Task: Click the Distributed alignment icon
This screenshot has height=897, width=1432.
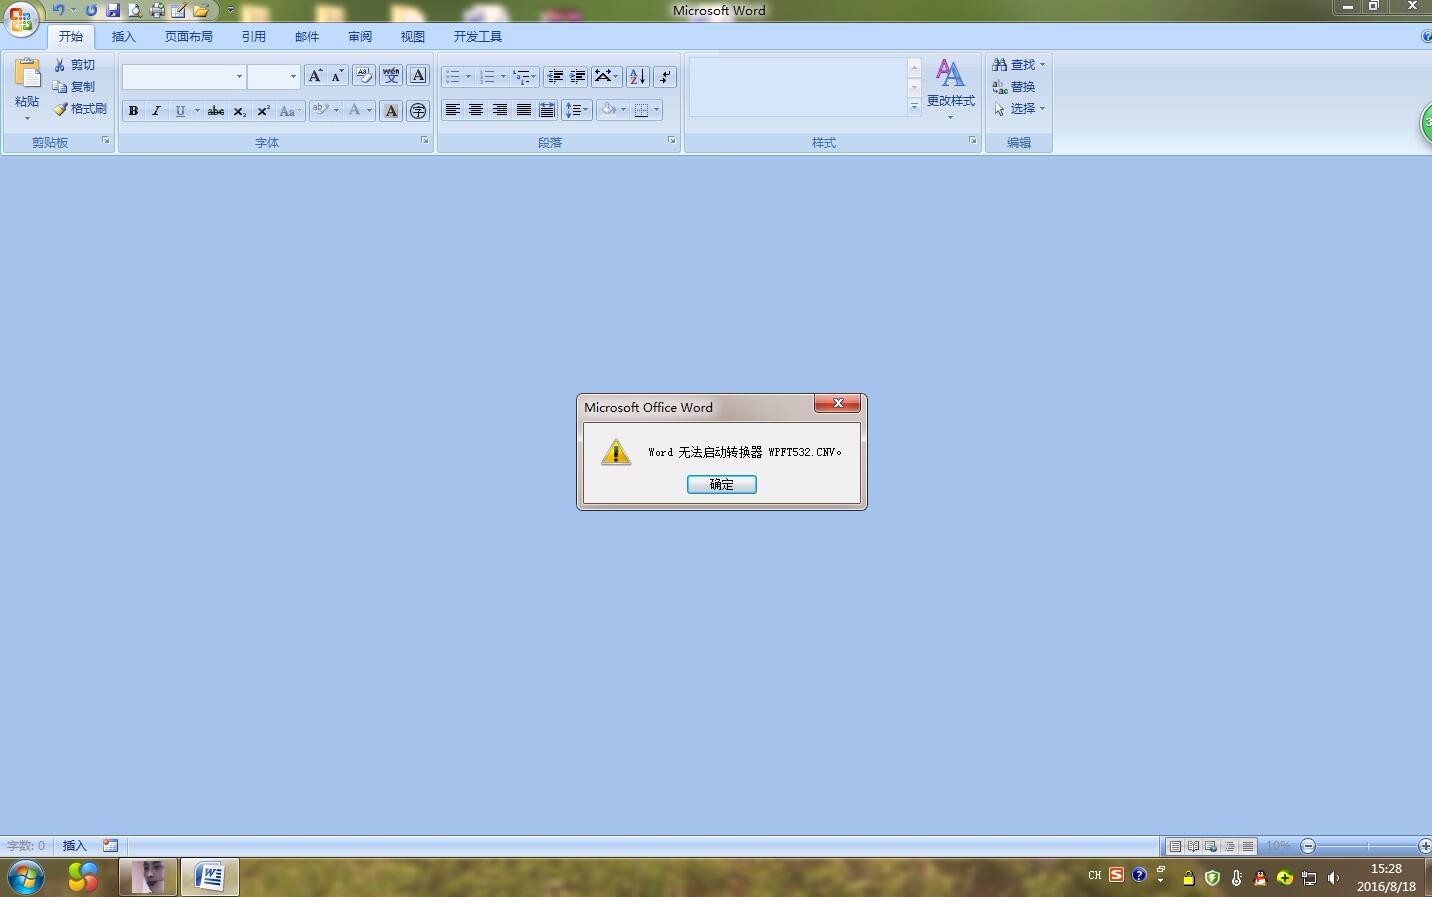Action: coord(547,110)
